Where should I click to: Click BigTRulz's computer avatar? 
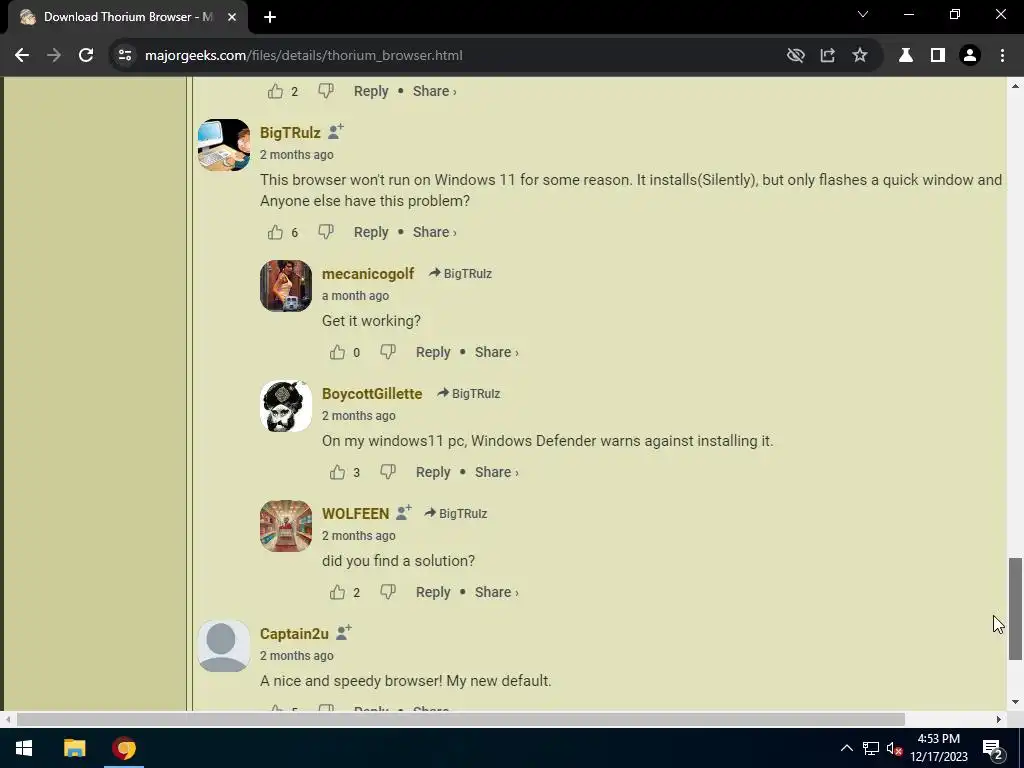[x=224, y=145]
